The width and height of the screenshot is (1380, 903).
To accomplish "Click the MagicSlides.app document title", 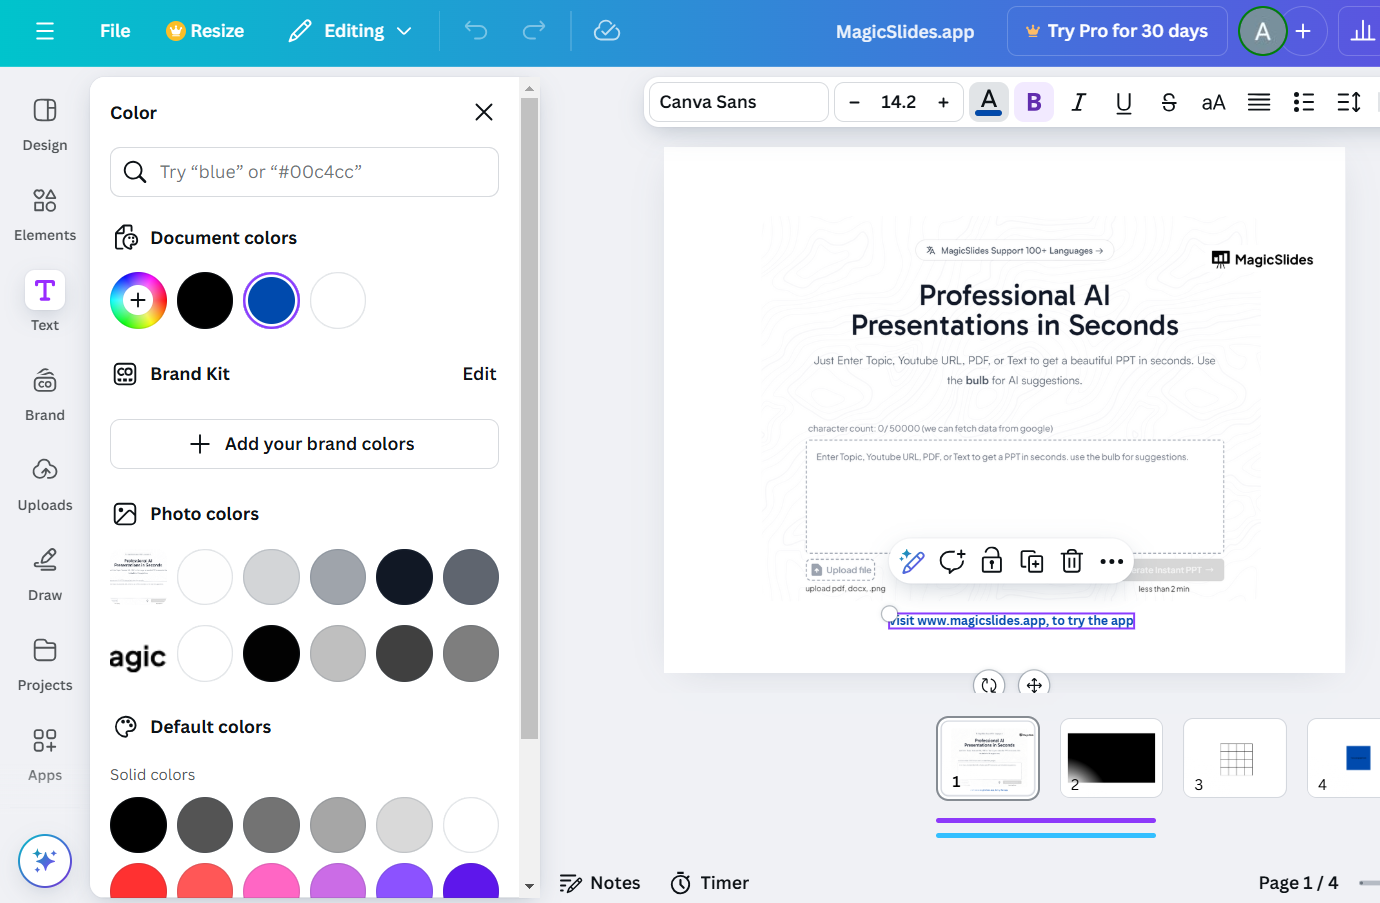I will [905, 32].
